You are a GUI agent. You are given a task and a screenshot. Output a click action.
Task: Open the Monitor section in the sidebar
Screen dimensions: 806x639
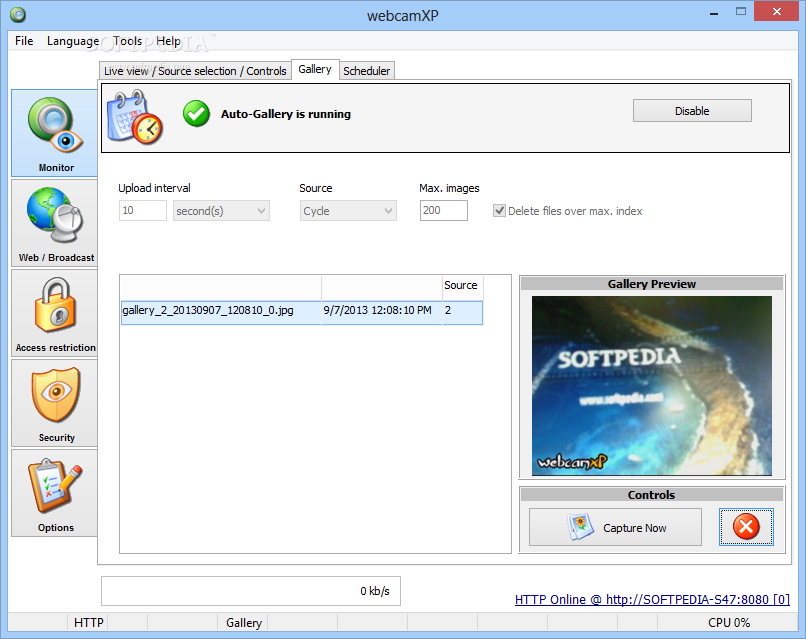(x=55, y=133)
